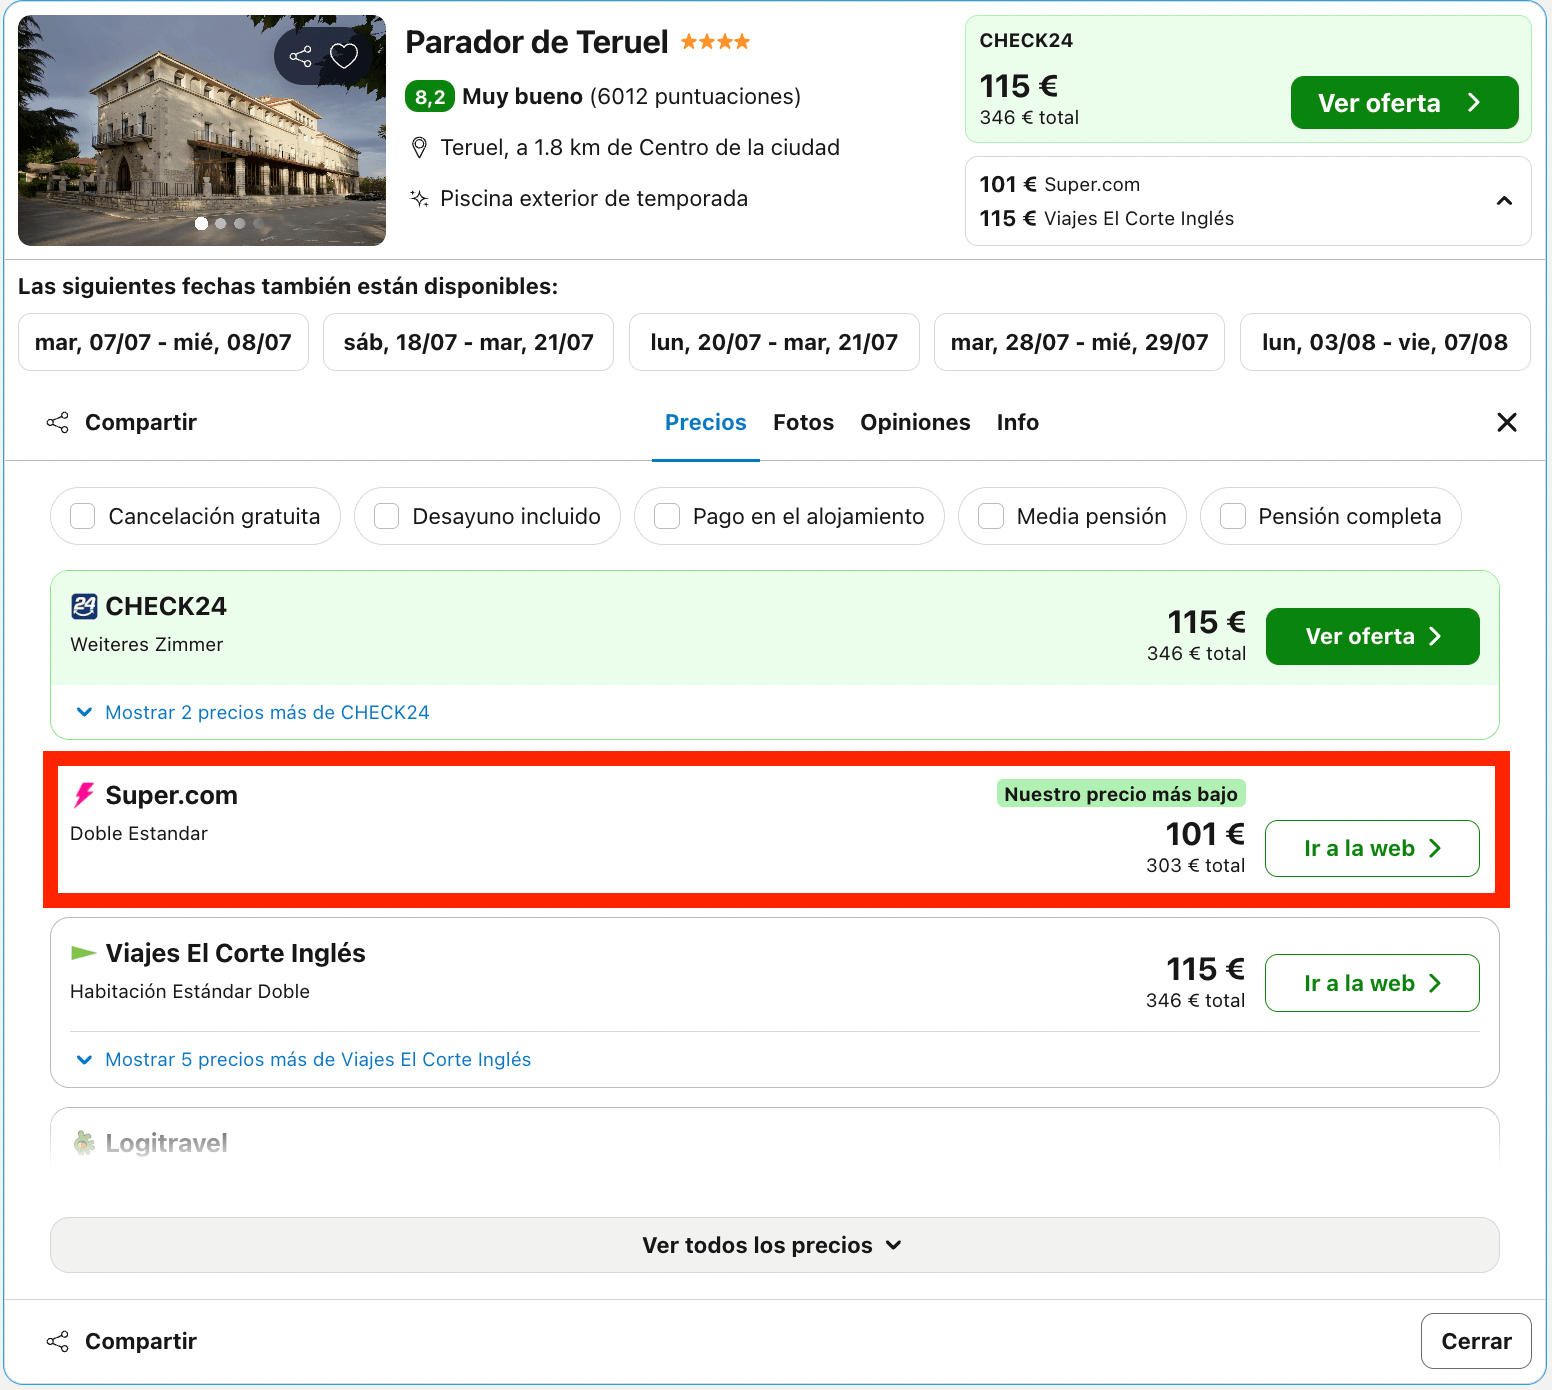Click the share icon next to top Compartir
Image resolution: width=1552 pixels, height=1390 pixels.
(x=58, y=422)
